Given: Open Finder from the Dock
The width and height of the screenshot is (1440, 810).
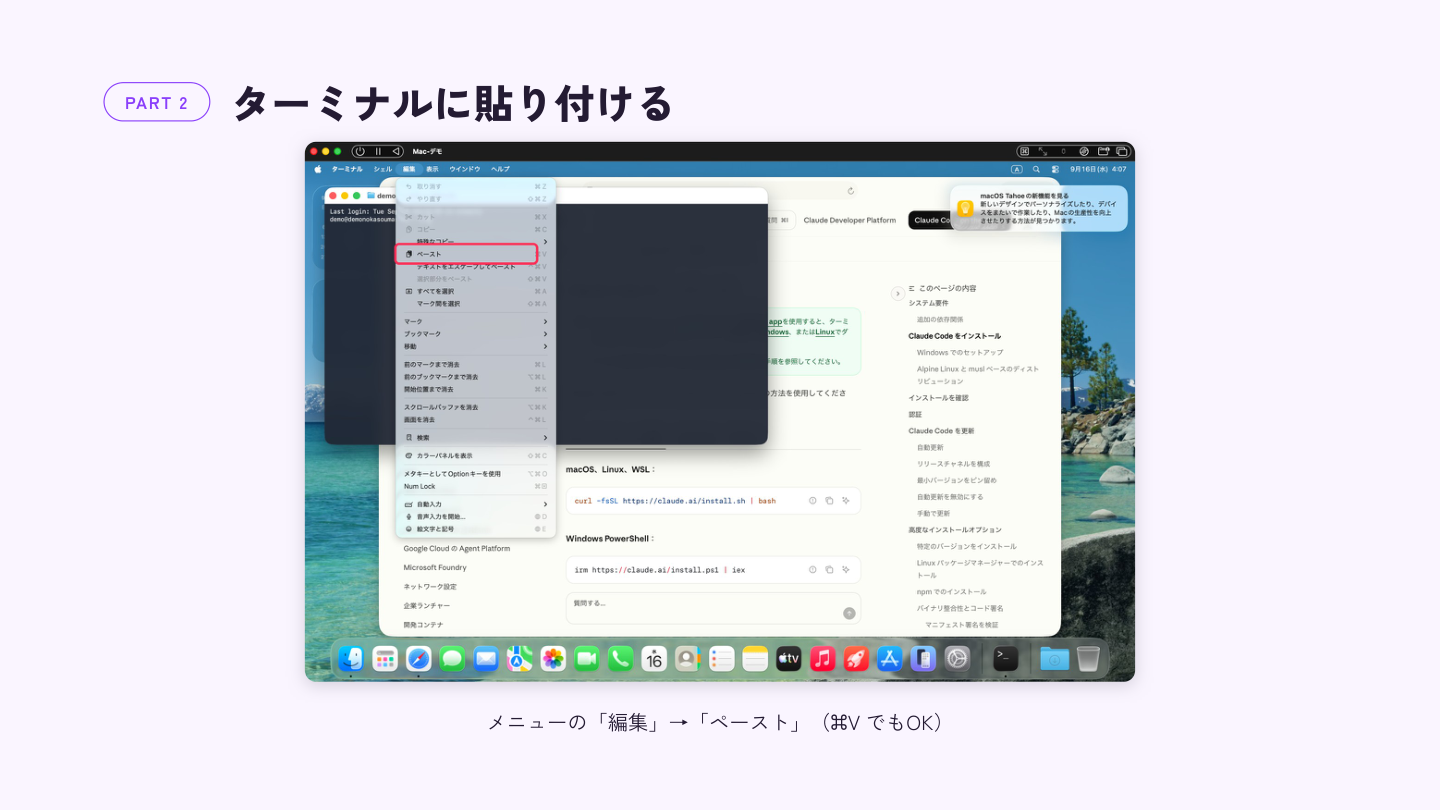Looking at the screenshot, I should (351, 658).
